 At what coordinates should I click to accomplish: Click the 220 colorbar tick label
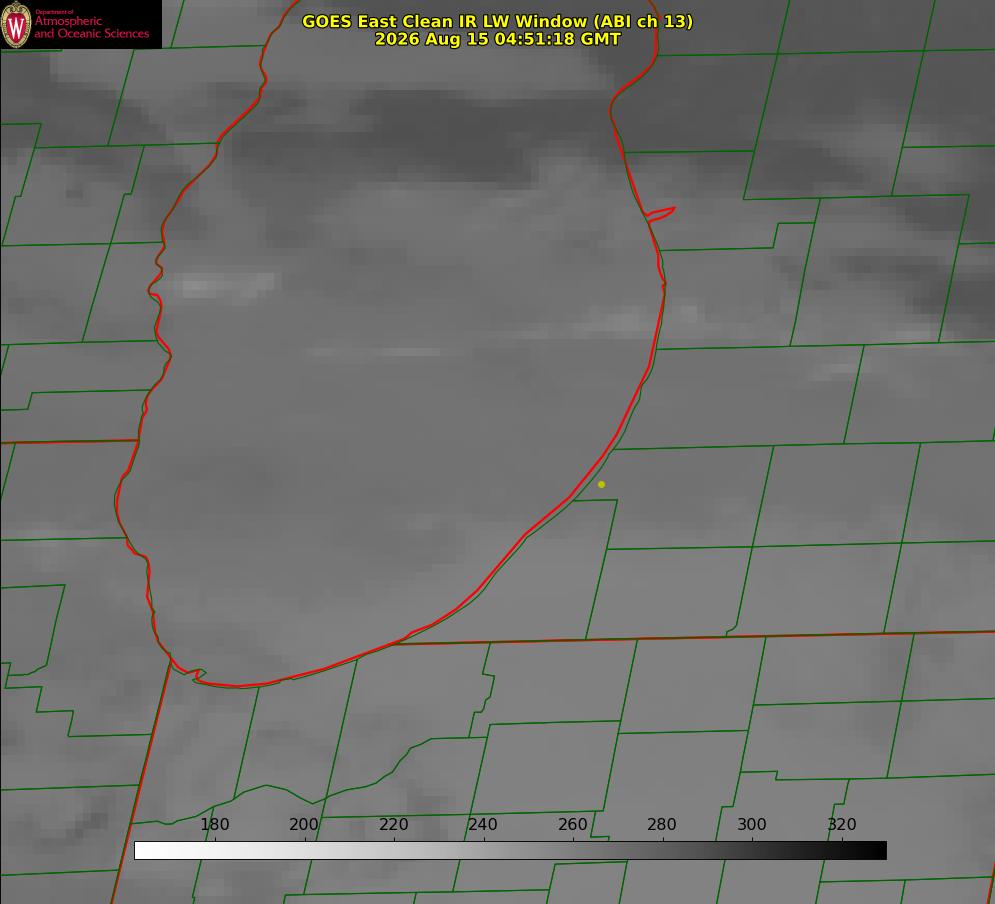(x=393, y=824)
